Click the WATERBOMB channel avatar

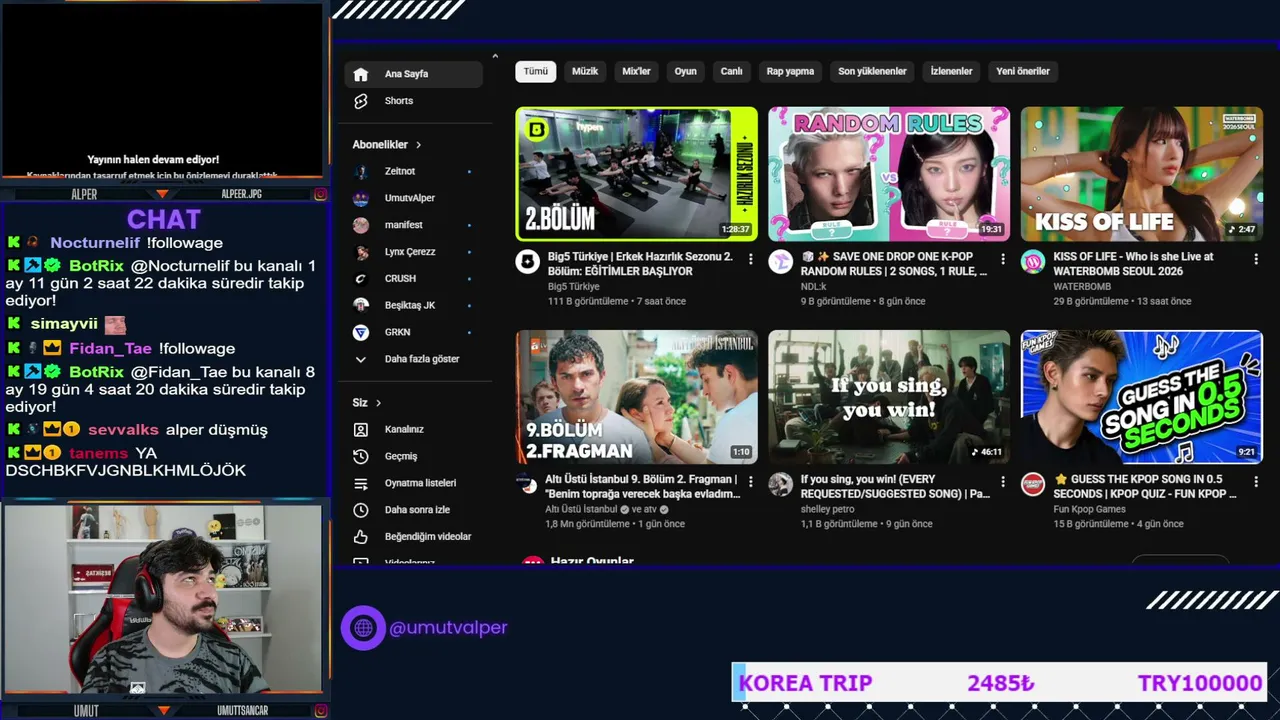point(1033,262)
